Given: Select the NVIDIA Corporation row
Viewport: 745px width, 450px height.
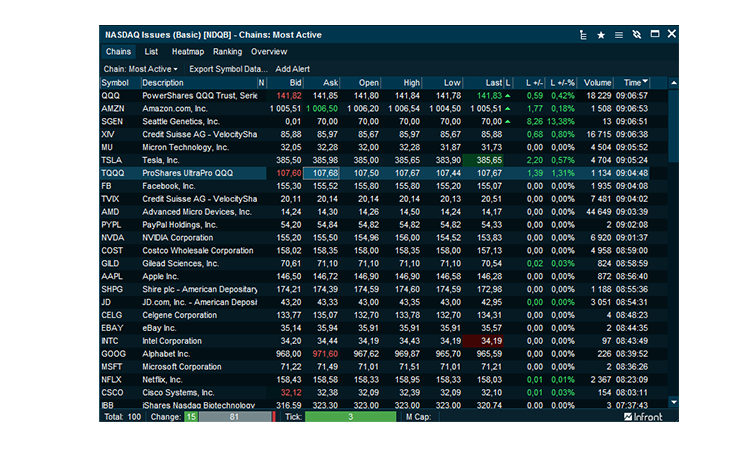Looking at the screenshot, I should pos(374,238).
